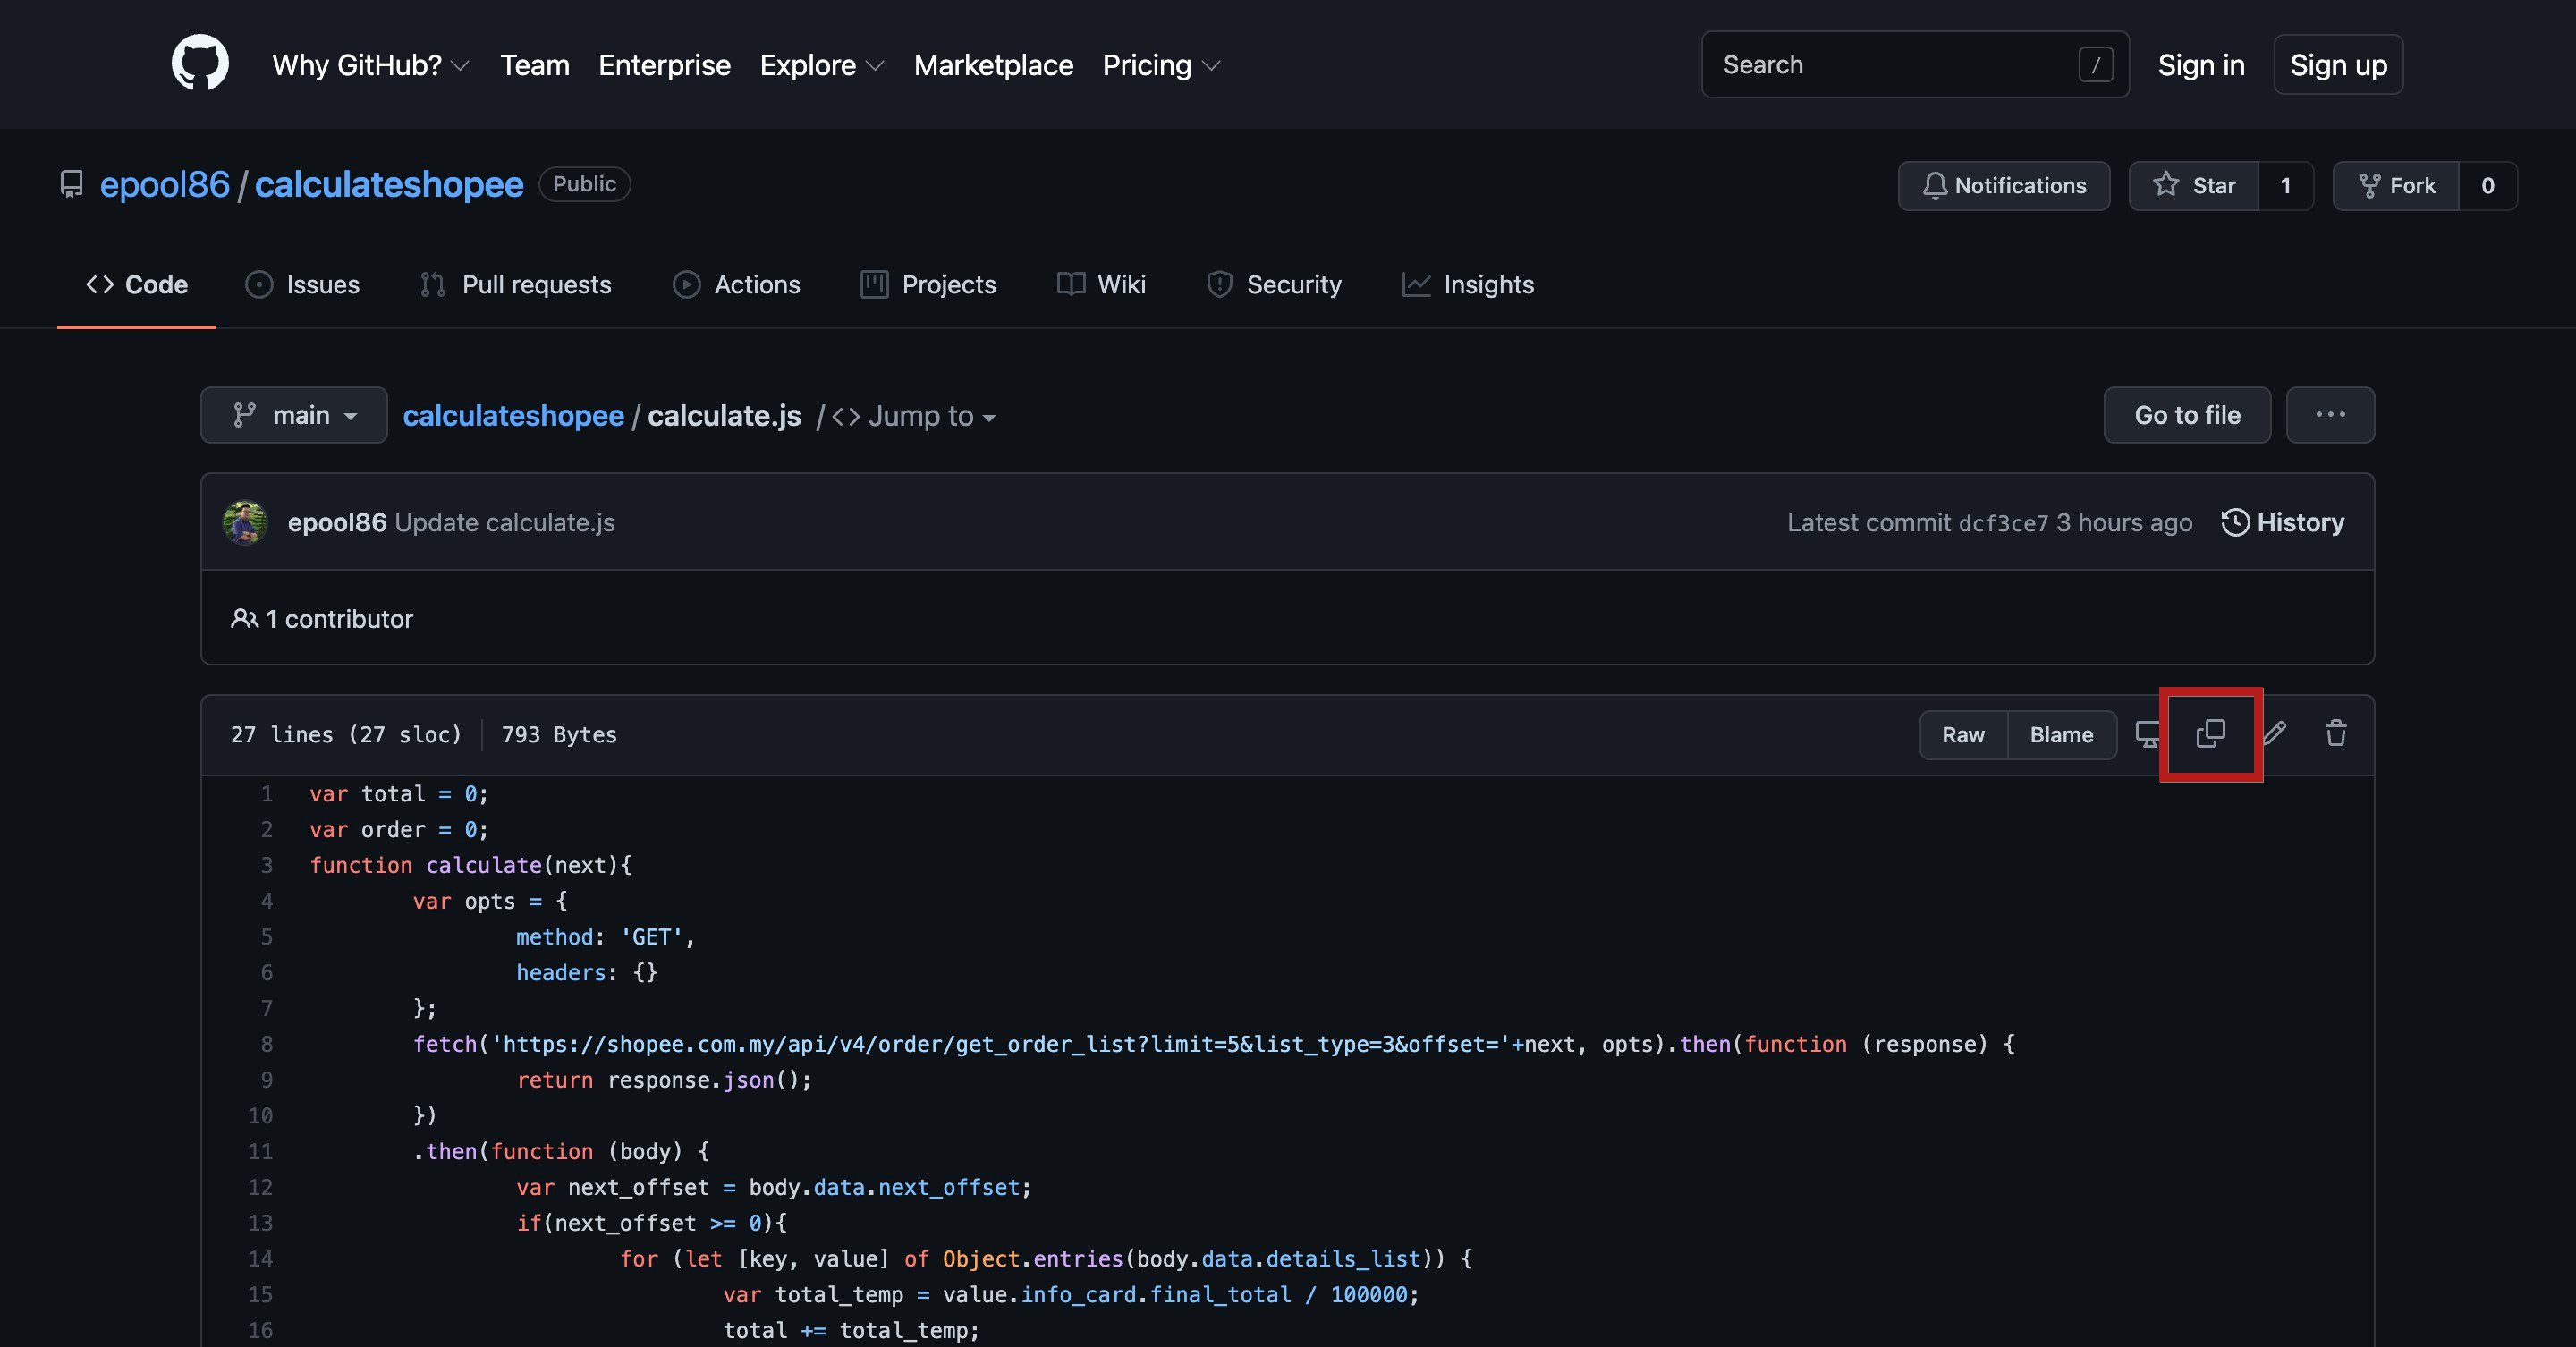The width and height of the screenshot is (2576, 1347).
Task: Click 'total += total_temp;' code line
Action: tap(851, 1331)
